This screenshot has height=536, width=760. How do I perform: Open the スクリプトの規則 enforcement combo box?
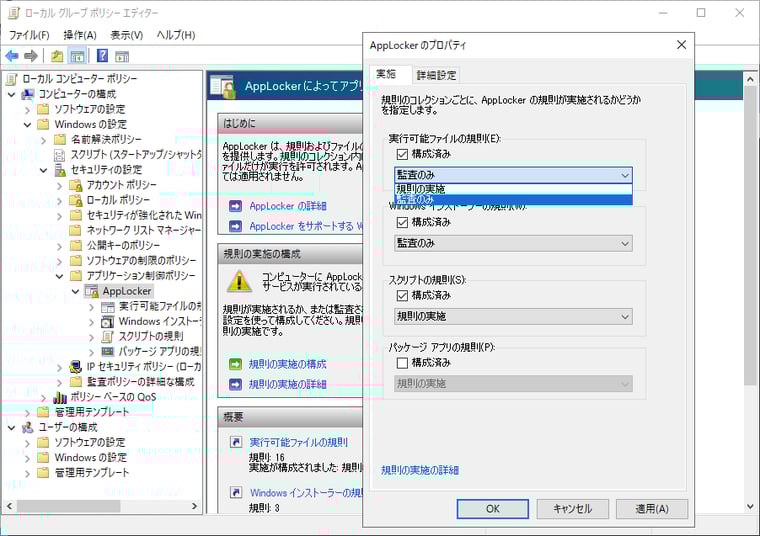(513, 316)
